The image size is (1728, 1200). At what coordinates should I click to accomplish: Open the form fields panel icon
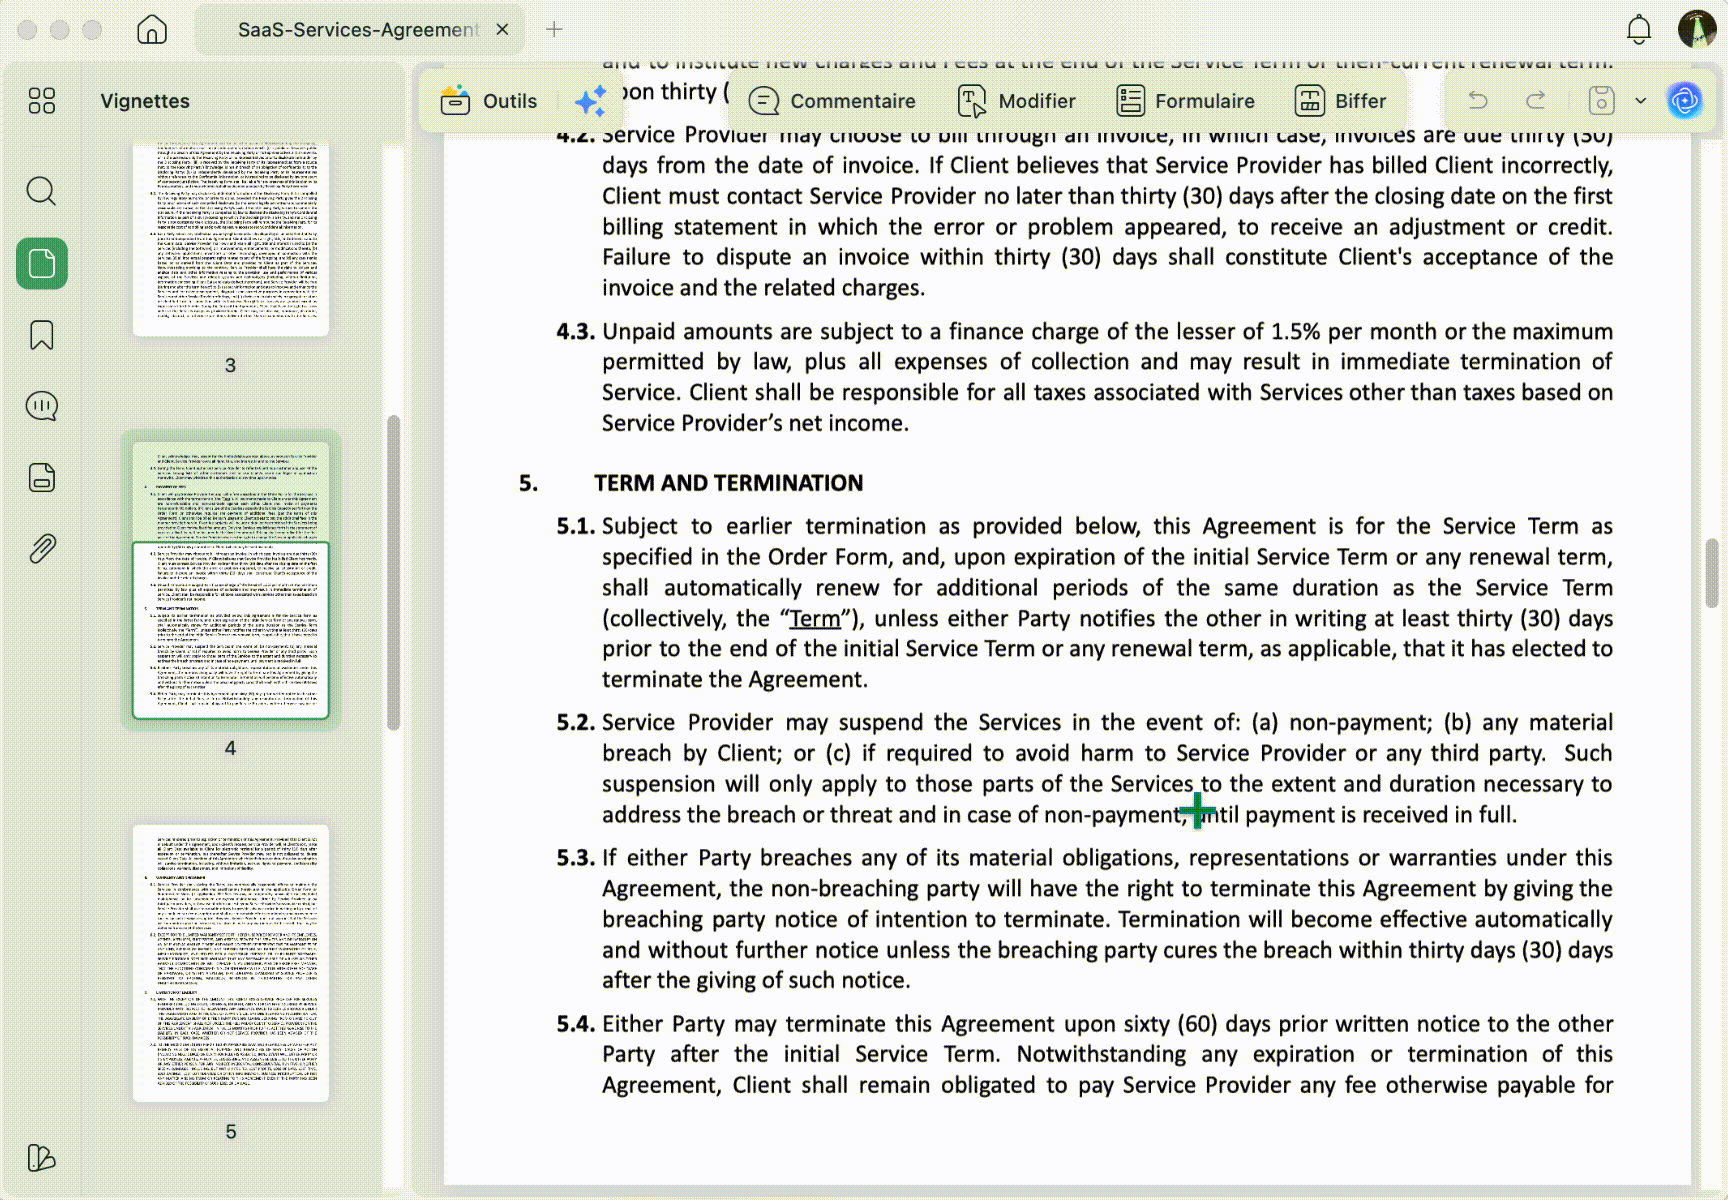[42, 478]
